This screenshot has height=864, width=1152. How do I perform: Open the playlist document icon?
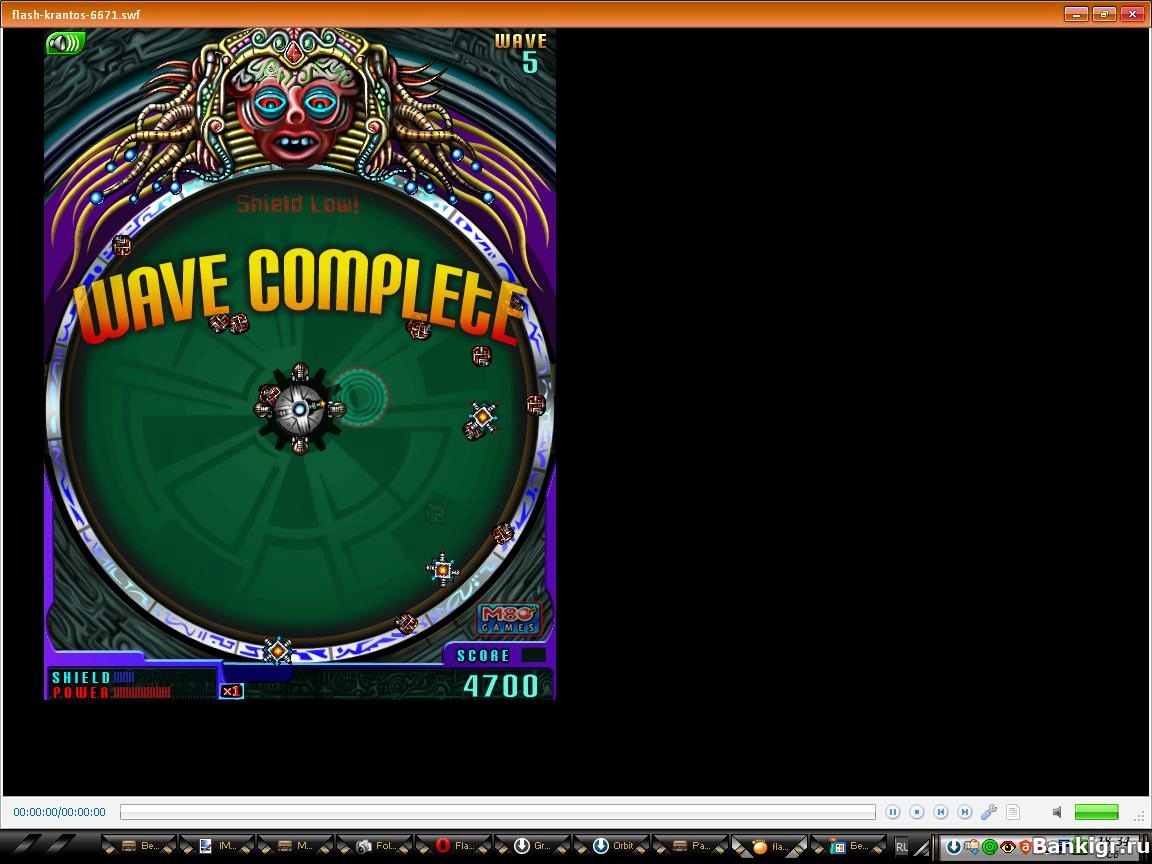pos(1013,812)
